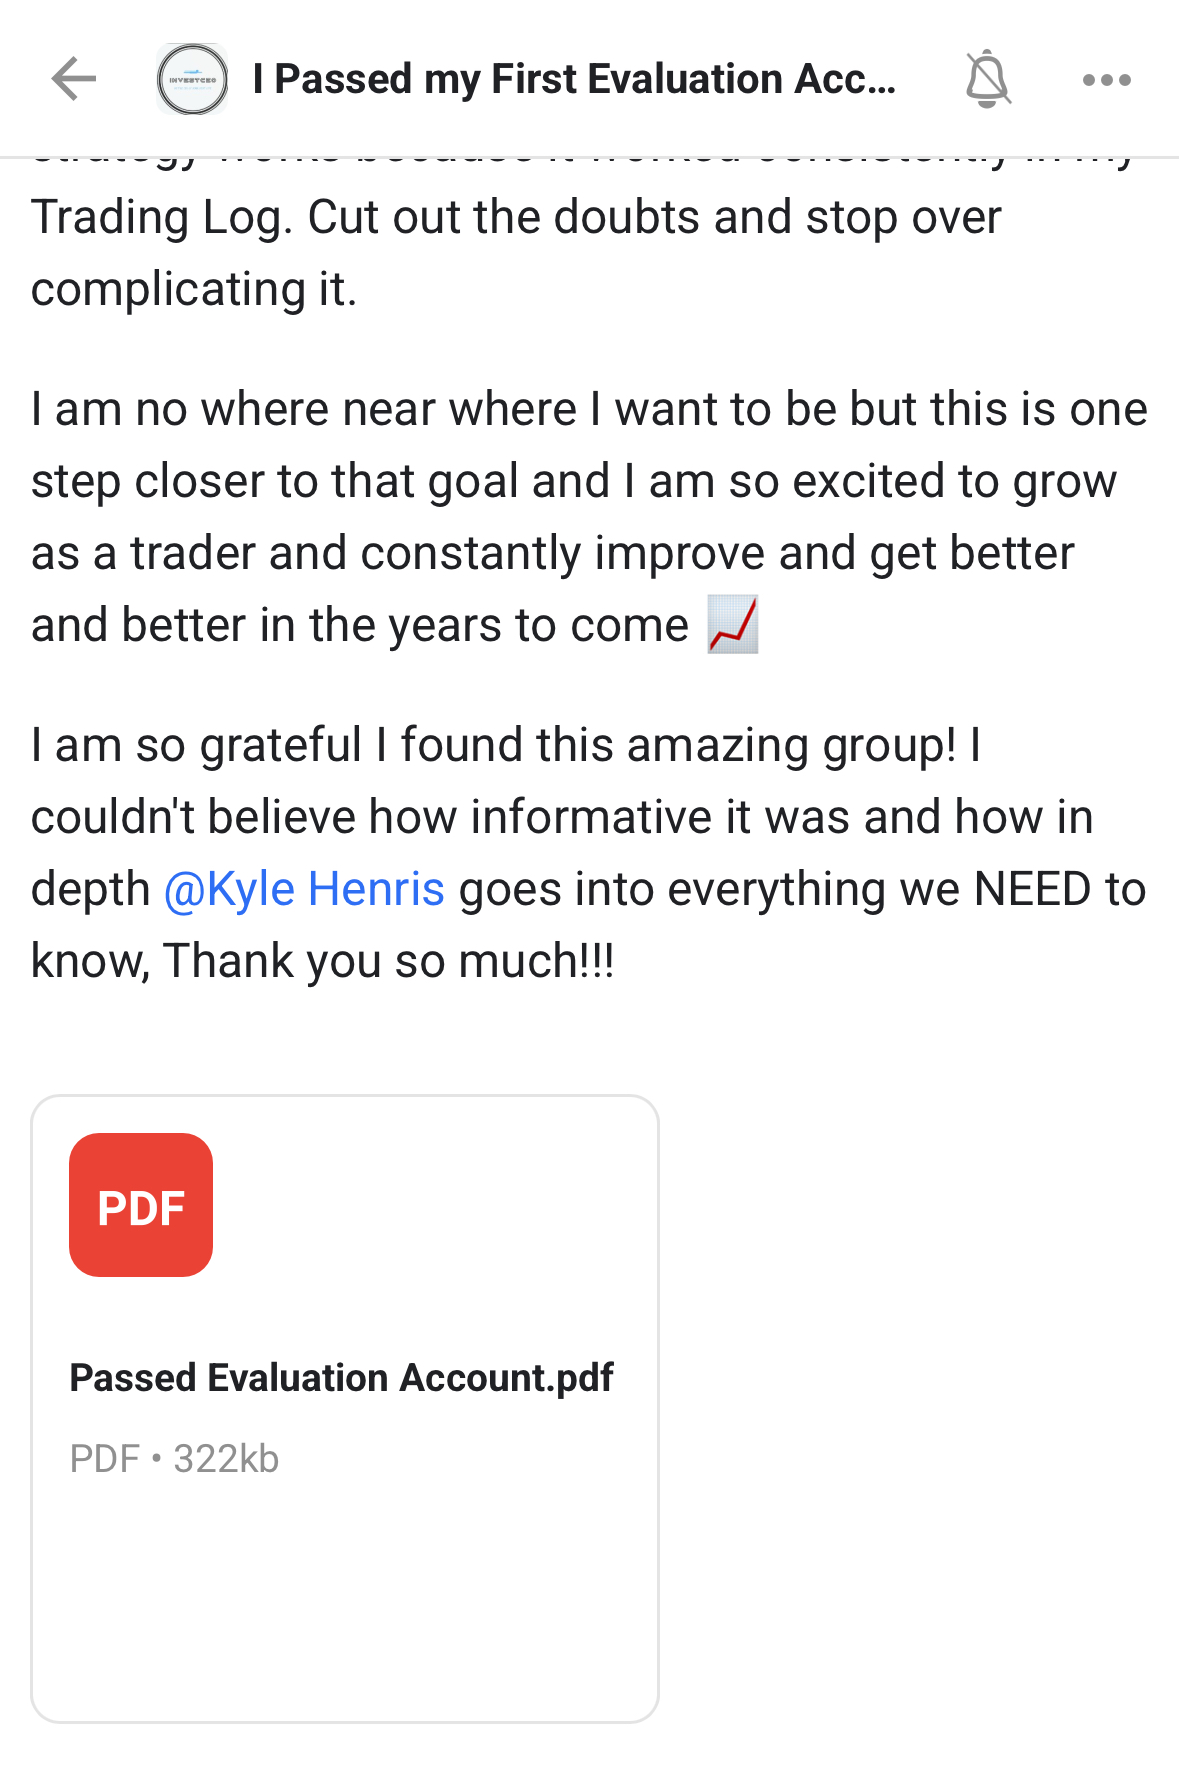
Task: Tap the "Thank you so much!!!" text
Action: [x=388, y=962]
